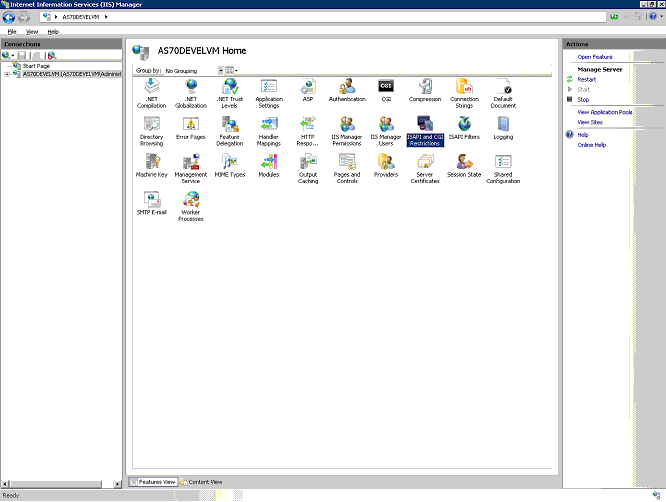Screen dimensions: 666x502
Task: Open the Providers feature
Action: (x=386, y=166)
